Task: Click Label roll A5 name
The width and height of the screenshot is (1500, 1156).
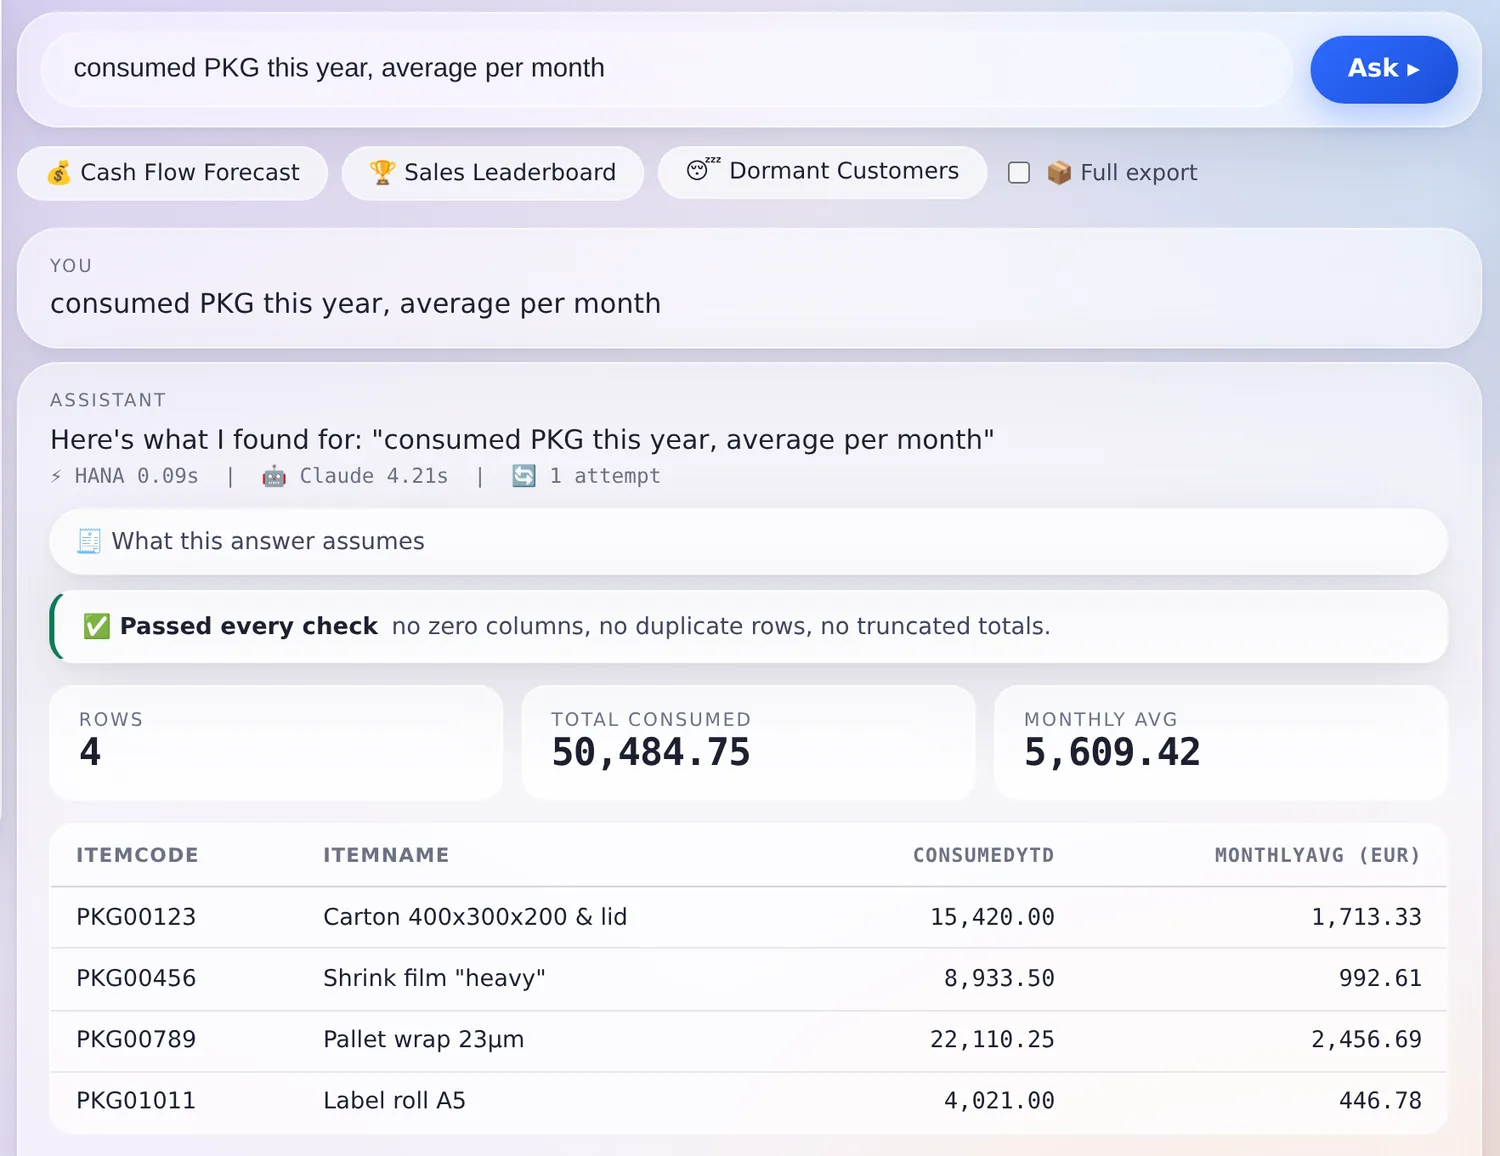Action: 394,1100
